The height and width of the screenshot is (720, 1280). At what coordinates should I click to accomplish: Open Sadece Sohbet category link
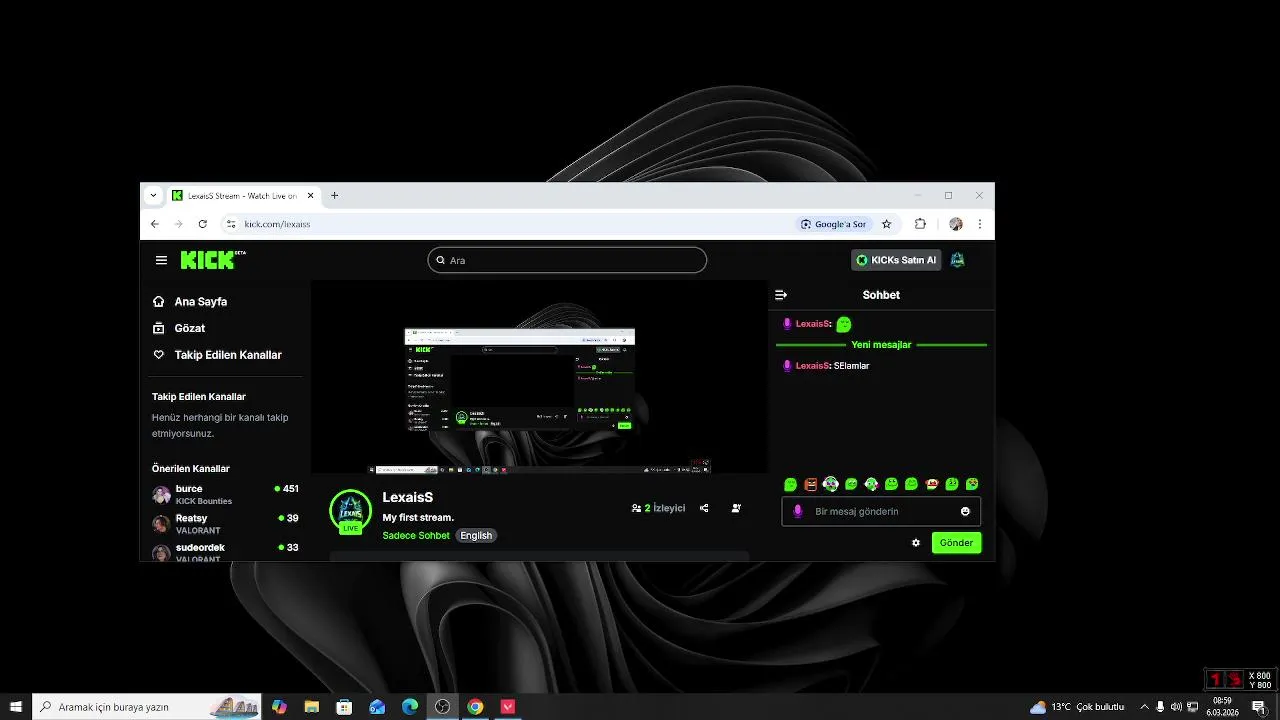pos(416,536)
